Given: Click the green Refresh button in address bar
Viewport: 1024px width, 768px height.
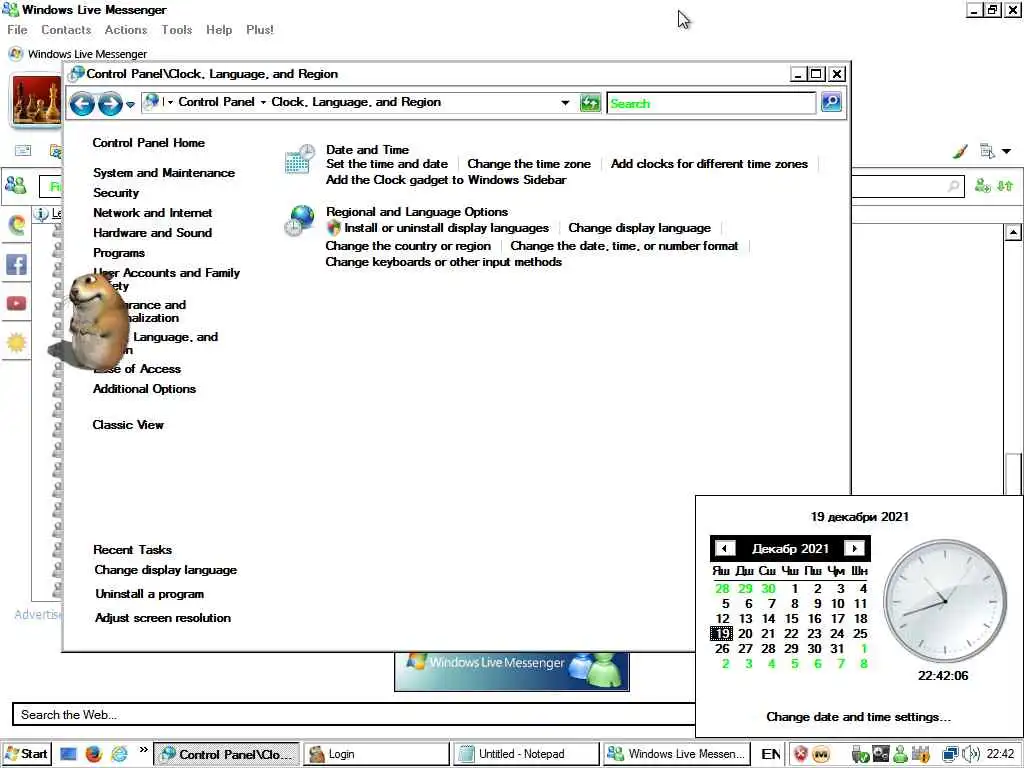Looking at the screenshot, I should pos(590,103).
